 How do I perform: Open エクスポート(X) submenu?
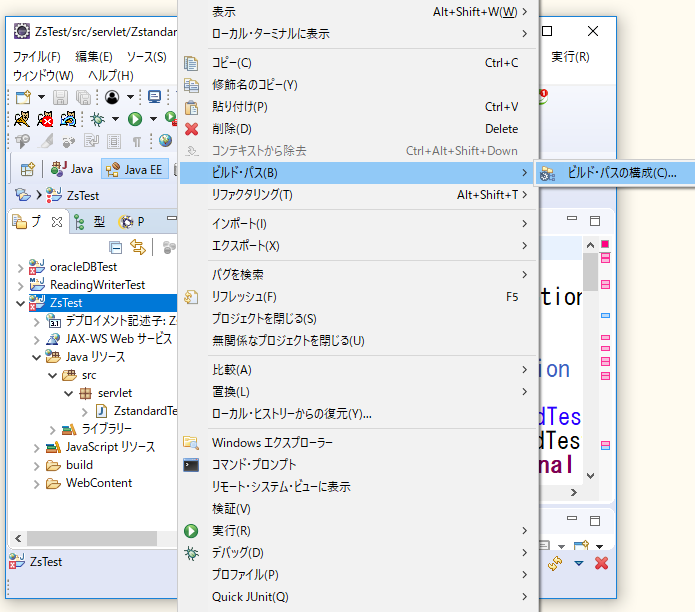pos(359,246)
